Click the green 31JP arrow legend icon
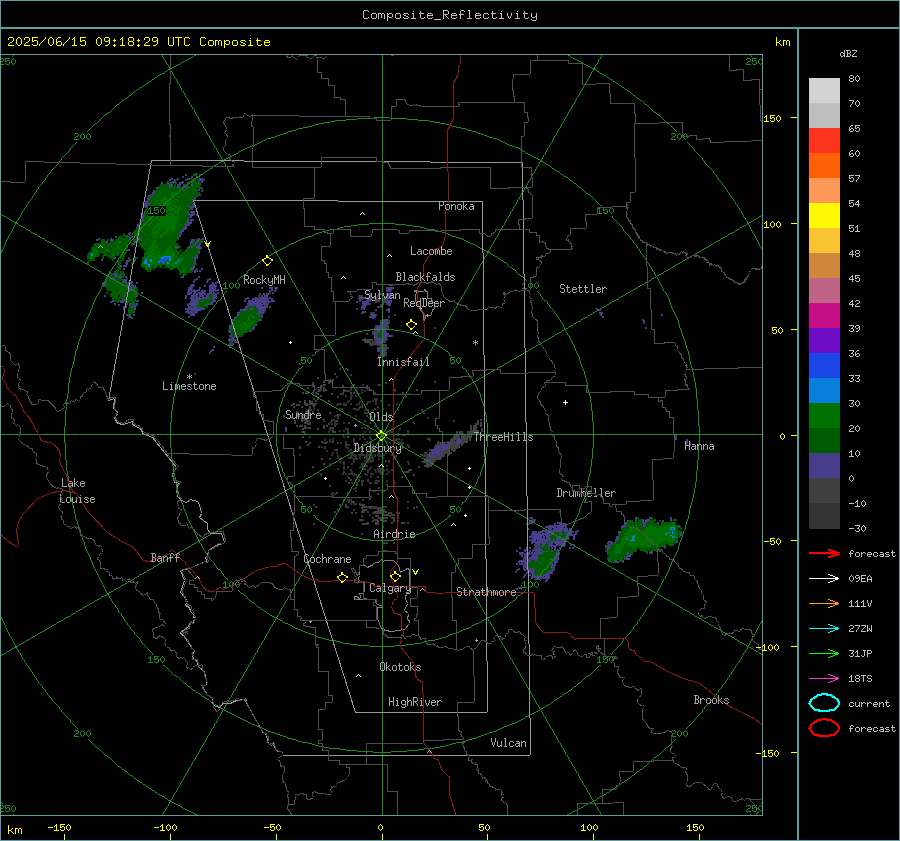This screenshot has width=900, height=841. pyautogui.click(x=824, y=653)
